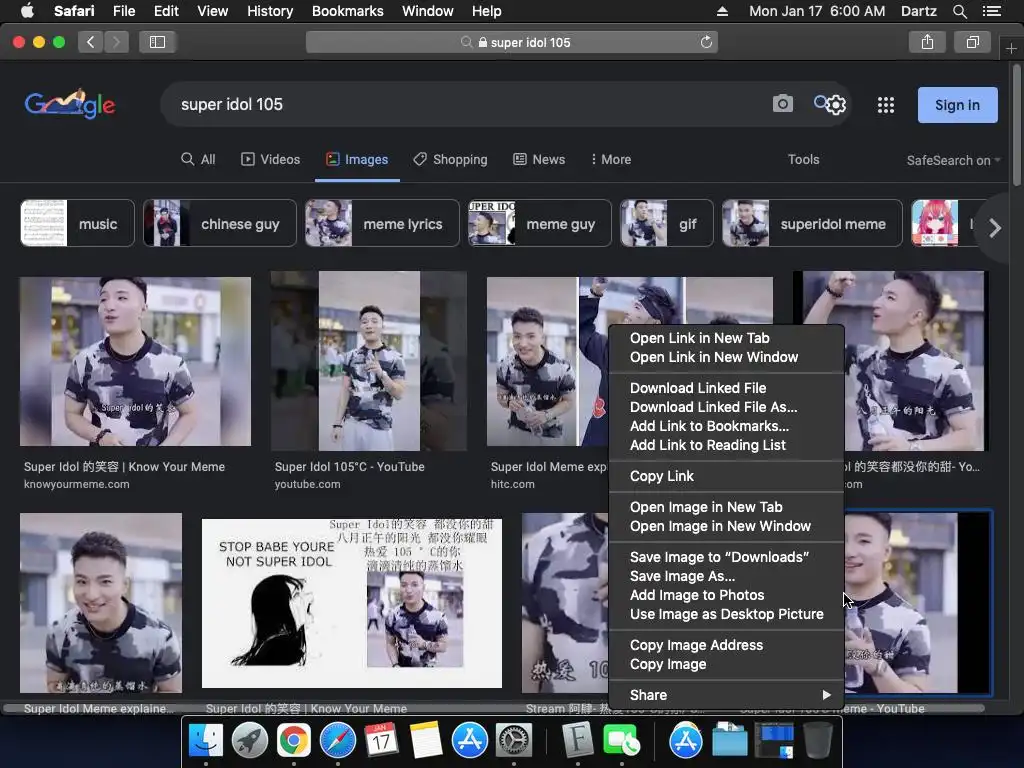1024x768 pixels.
Task: Filter by the chinese guy chip
Action: tap(219, 223)
